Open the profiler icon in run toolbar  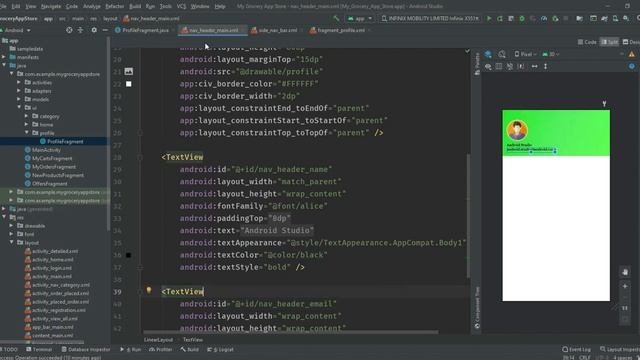click(544, 18)
